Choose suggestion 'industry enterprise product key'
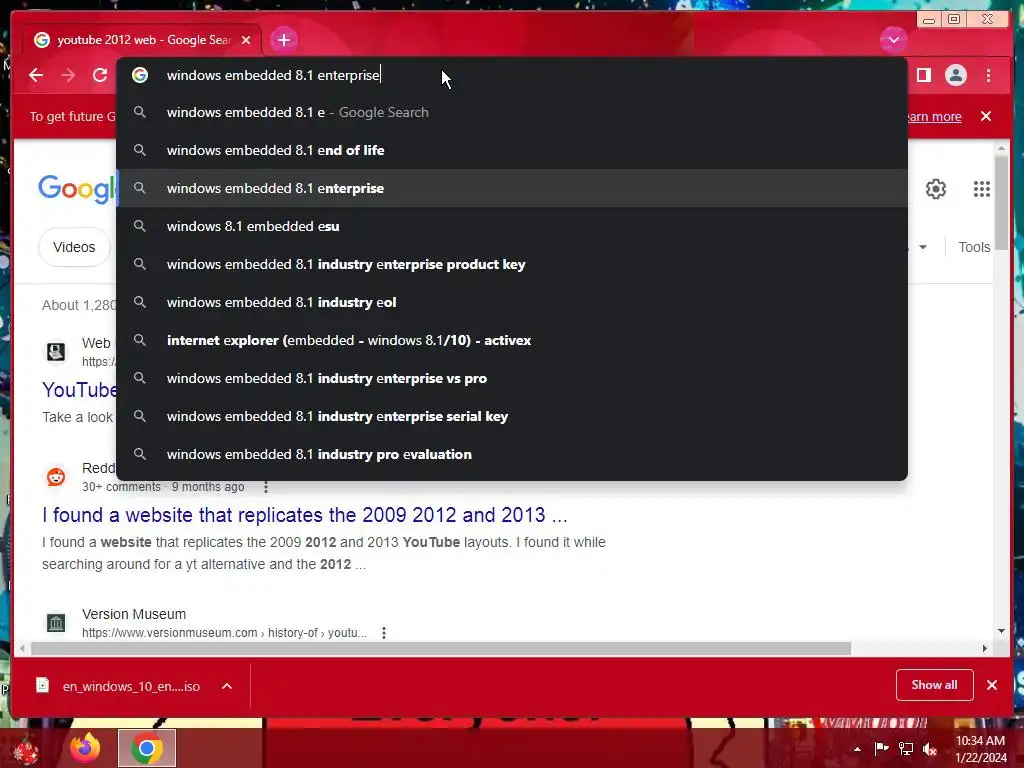The width and height of the screenshot is (1024, 768). click(512, 264)
